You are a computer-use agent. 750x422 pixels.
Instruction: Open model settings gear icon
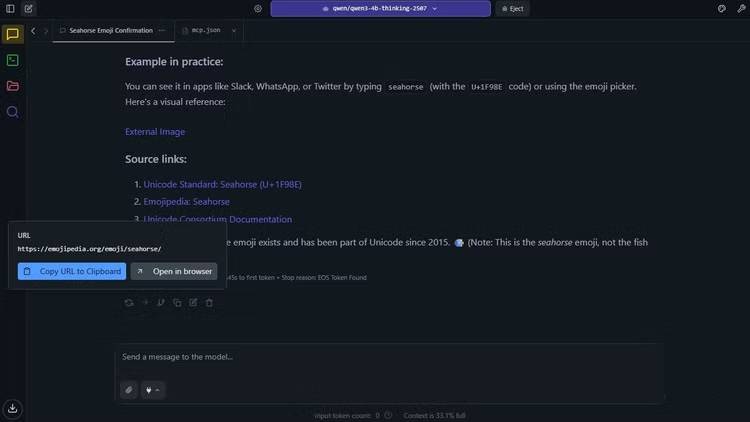click(x=258, y=9)
